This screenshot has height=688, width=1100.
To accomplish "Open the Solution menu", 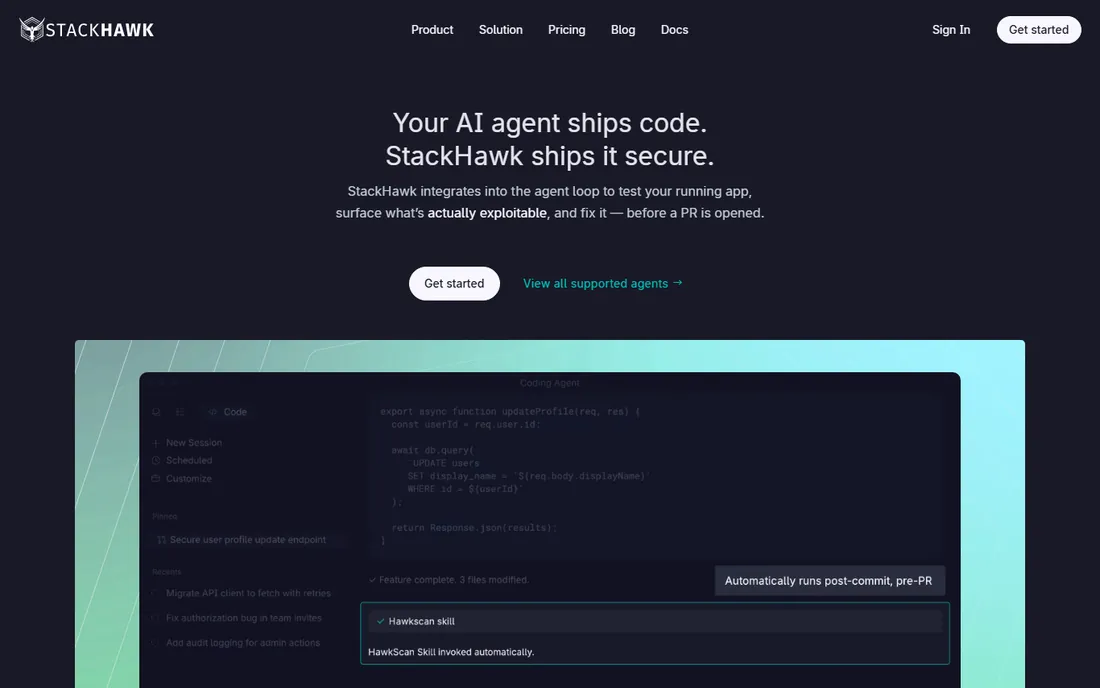I will pyautogui.click(x=500, y=29).
